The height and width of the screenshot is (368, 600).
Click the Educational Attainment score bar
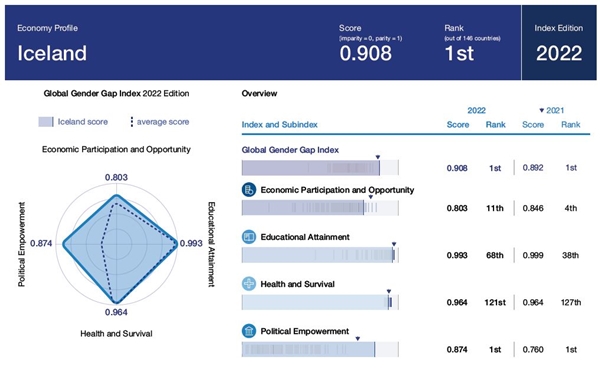click(320, 255)
